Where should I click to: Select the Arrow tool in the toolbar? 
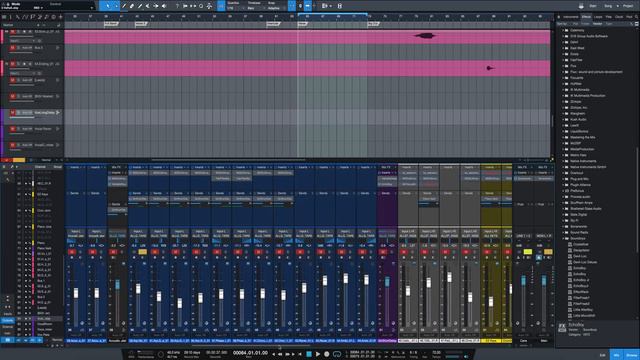coord(107,6)
